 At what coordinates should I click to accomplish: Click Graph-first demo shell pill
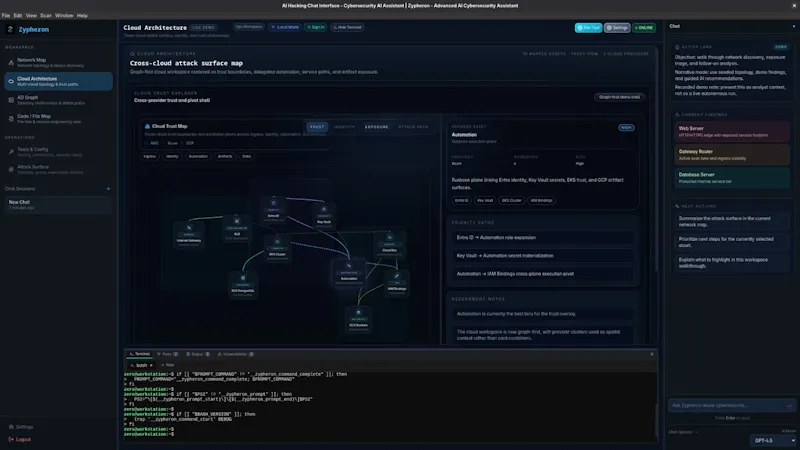click(x=619, y=97)
